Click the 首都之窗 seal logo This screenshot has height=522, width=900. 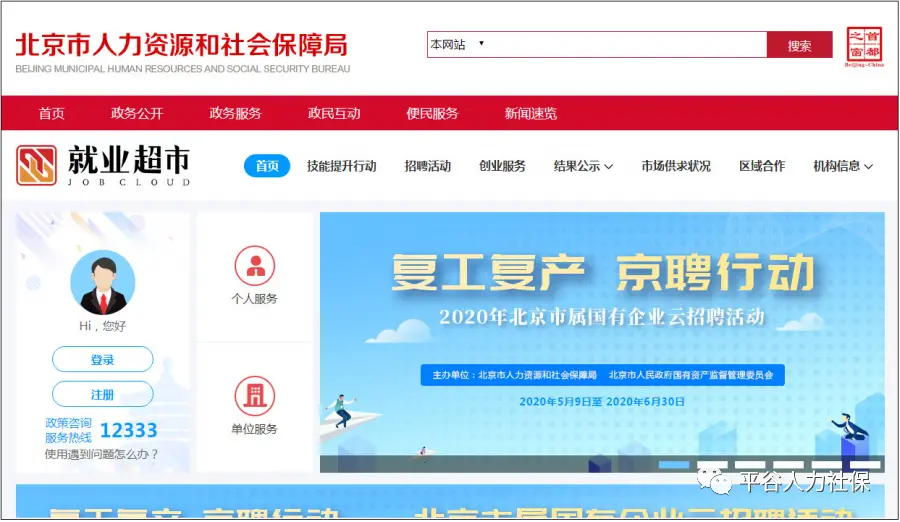point(864,46)
